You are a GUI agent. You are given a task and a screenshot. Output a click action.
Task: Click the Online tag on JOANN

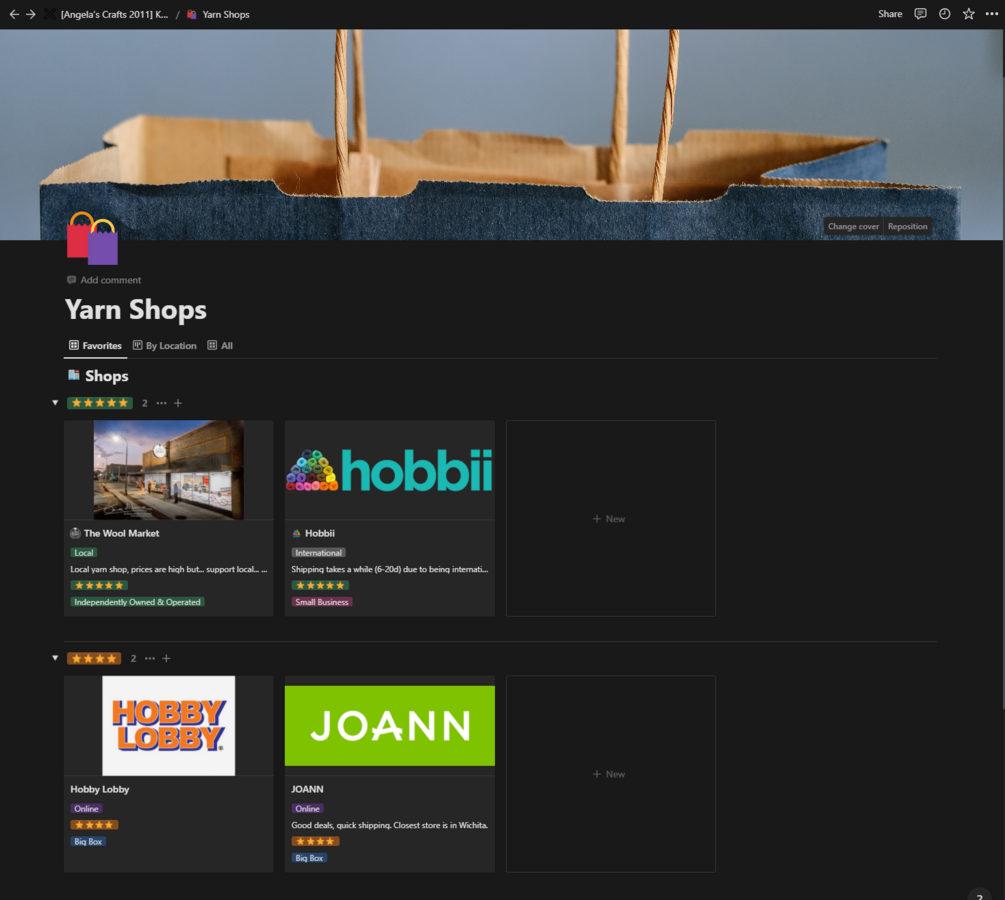point(308,809)
